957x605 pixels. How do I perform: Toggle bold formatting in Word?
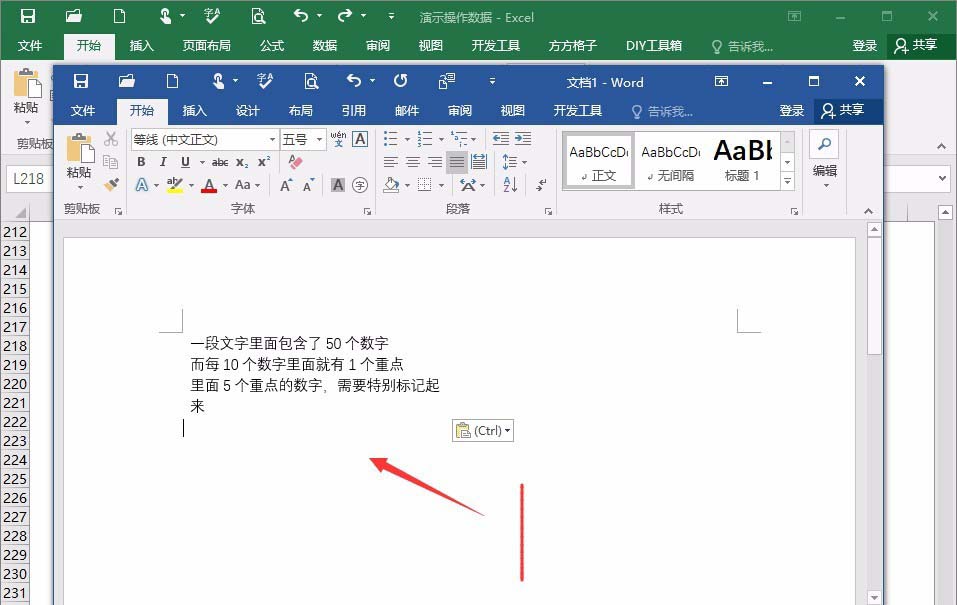point(141,162)
